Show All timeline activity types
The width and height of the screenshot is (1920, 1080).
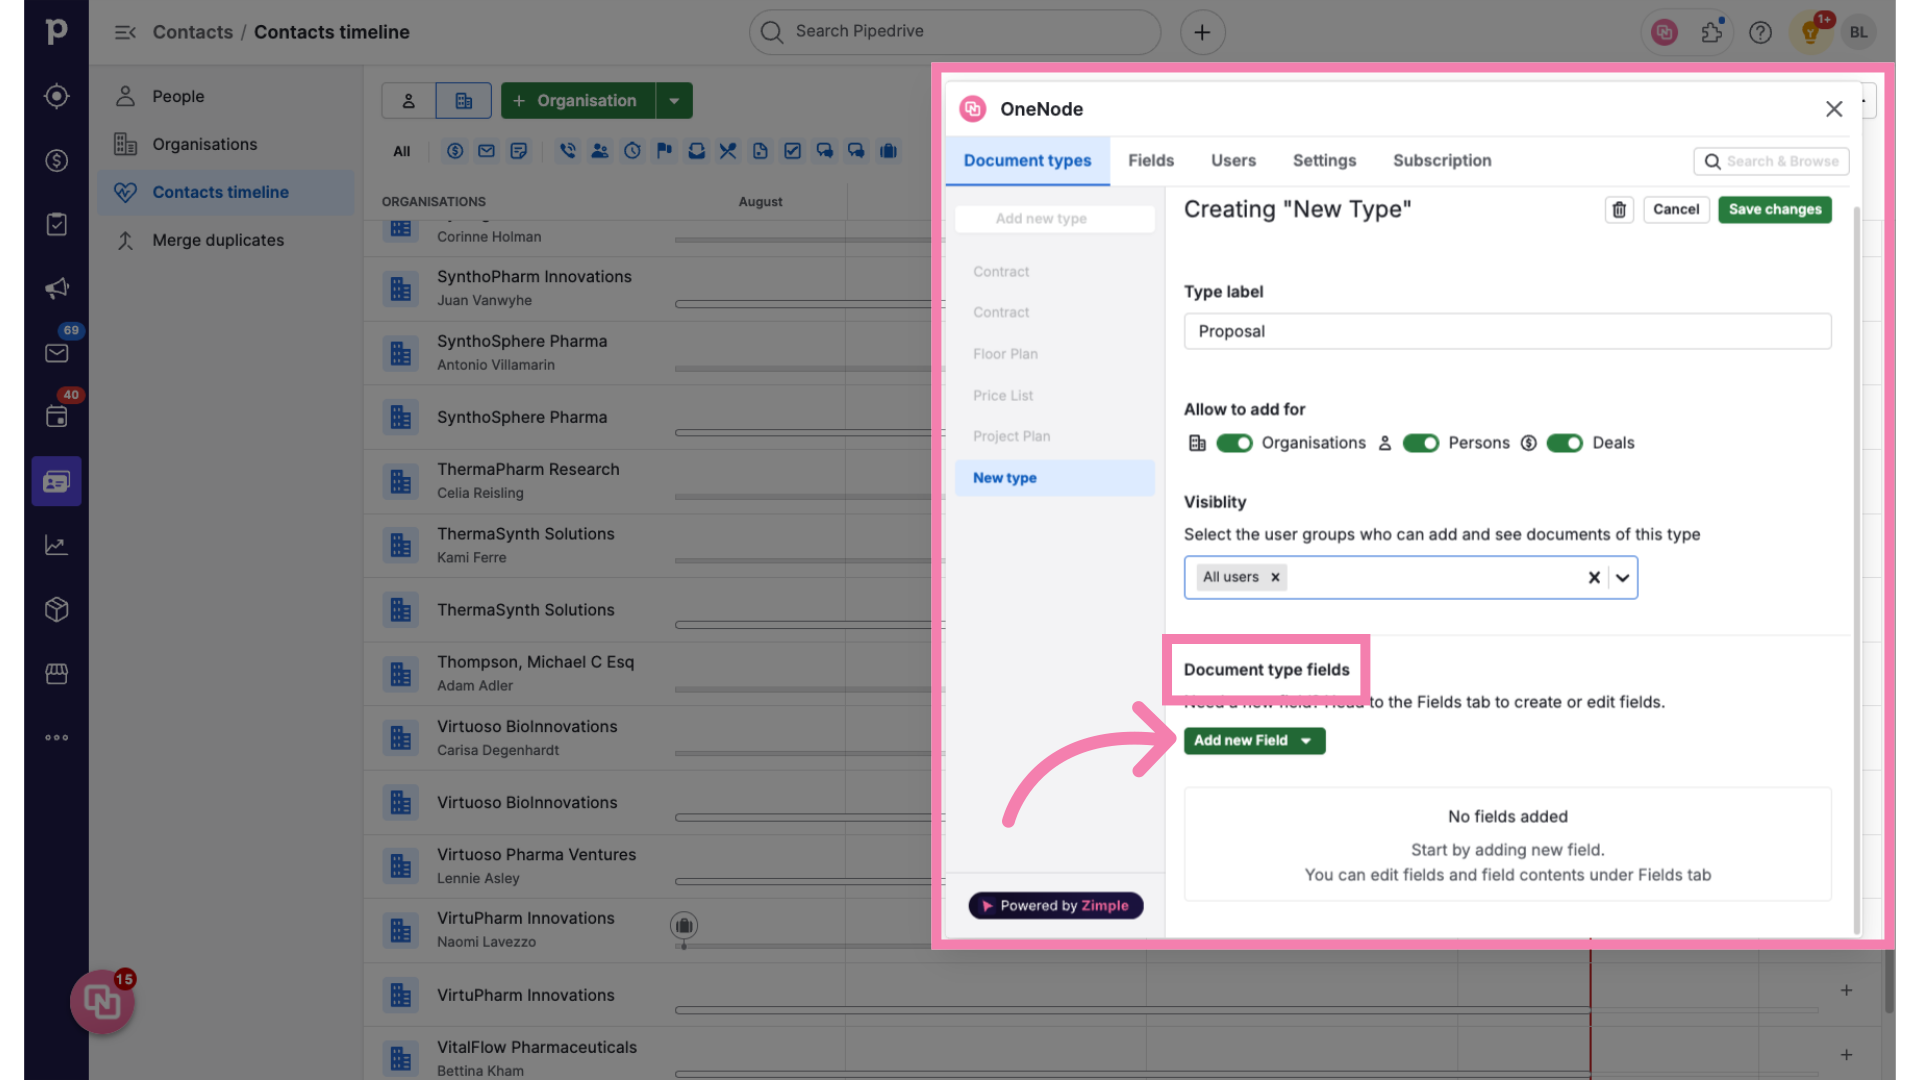[401, 151]
